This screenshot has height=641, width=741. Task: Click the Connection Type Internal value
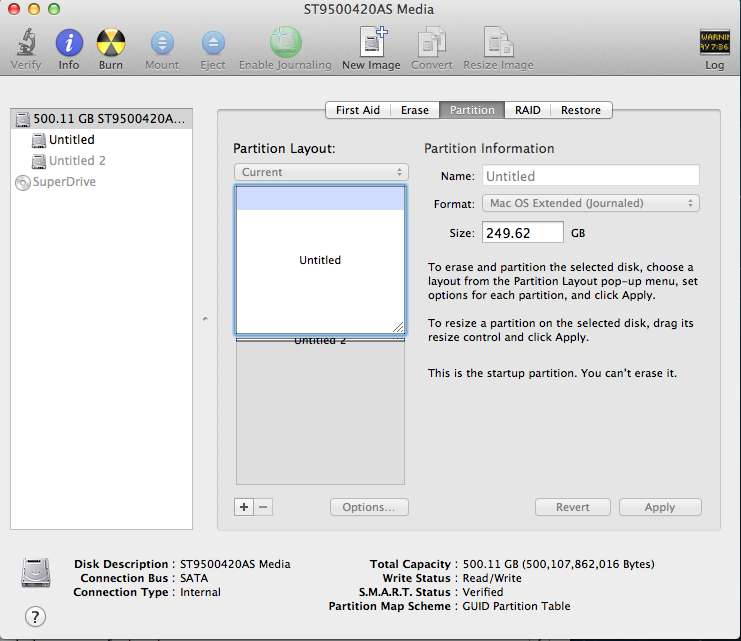[x=200, y=592]
